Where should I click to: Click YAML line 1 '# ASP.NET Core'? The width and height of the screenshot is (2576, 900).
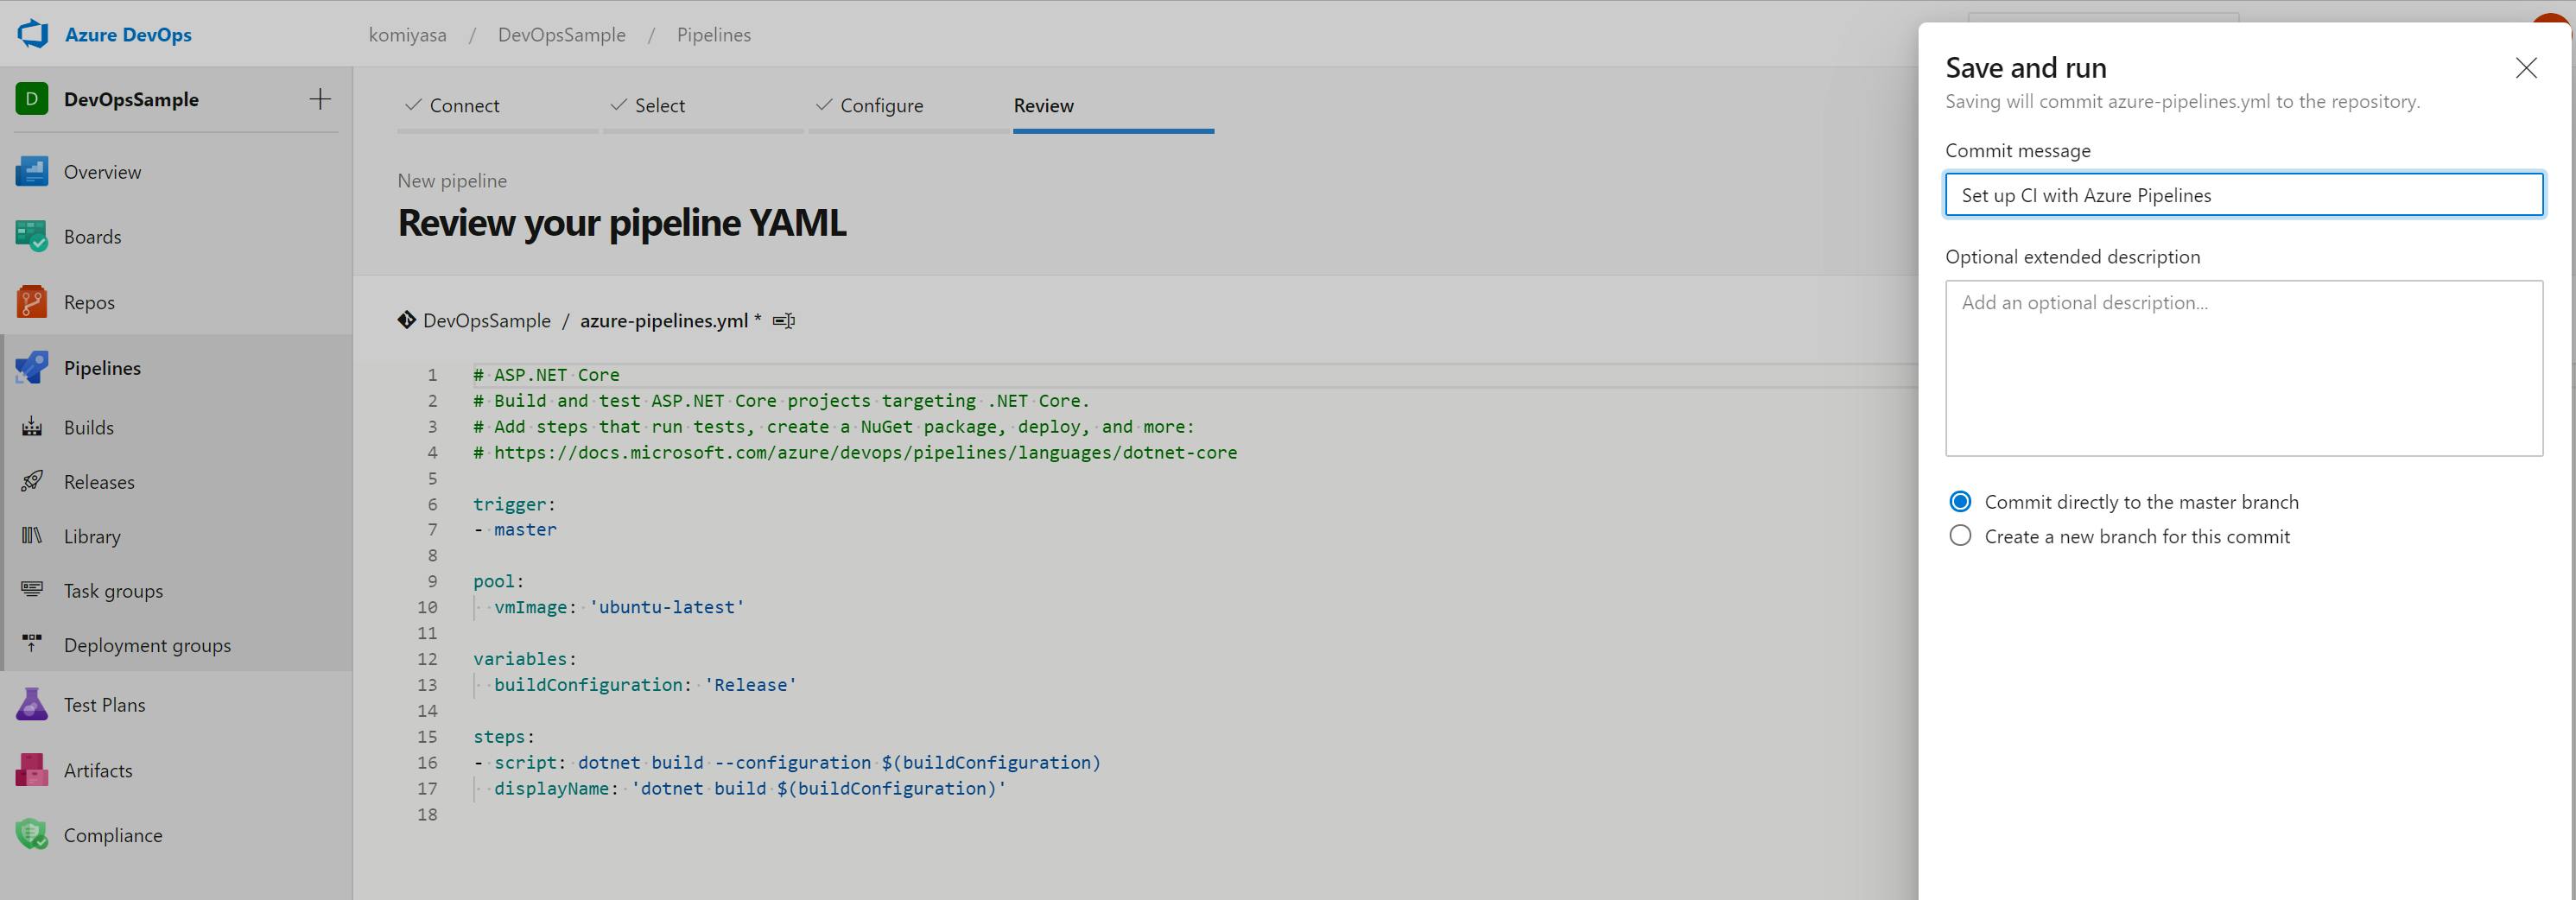tap(547, 375)
